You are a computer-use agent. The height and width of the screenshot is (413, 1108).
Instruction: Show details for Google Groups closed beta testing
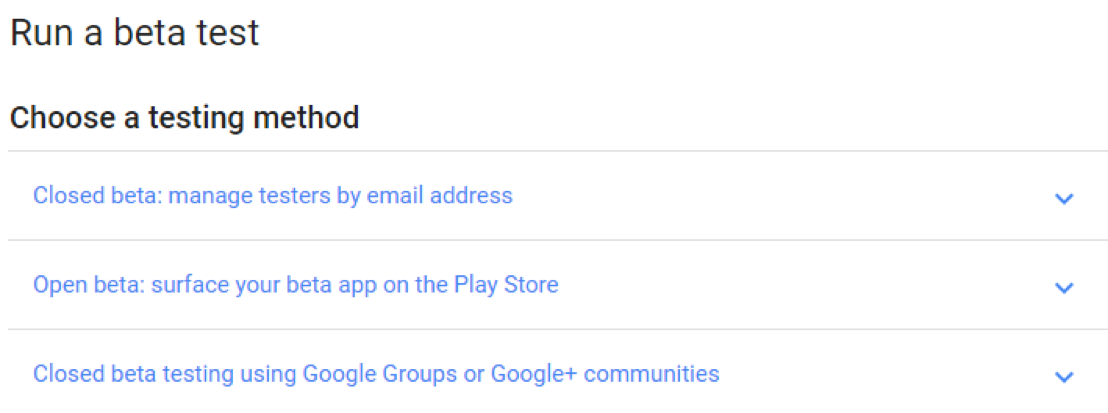(1064, 377)
